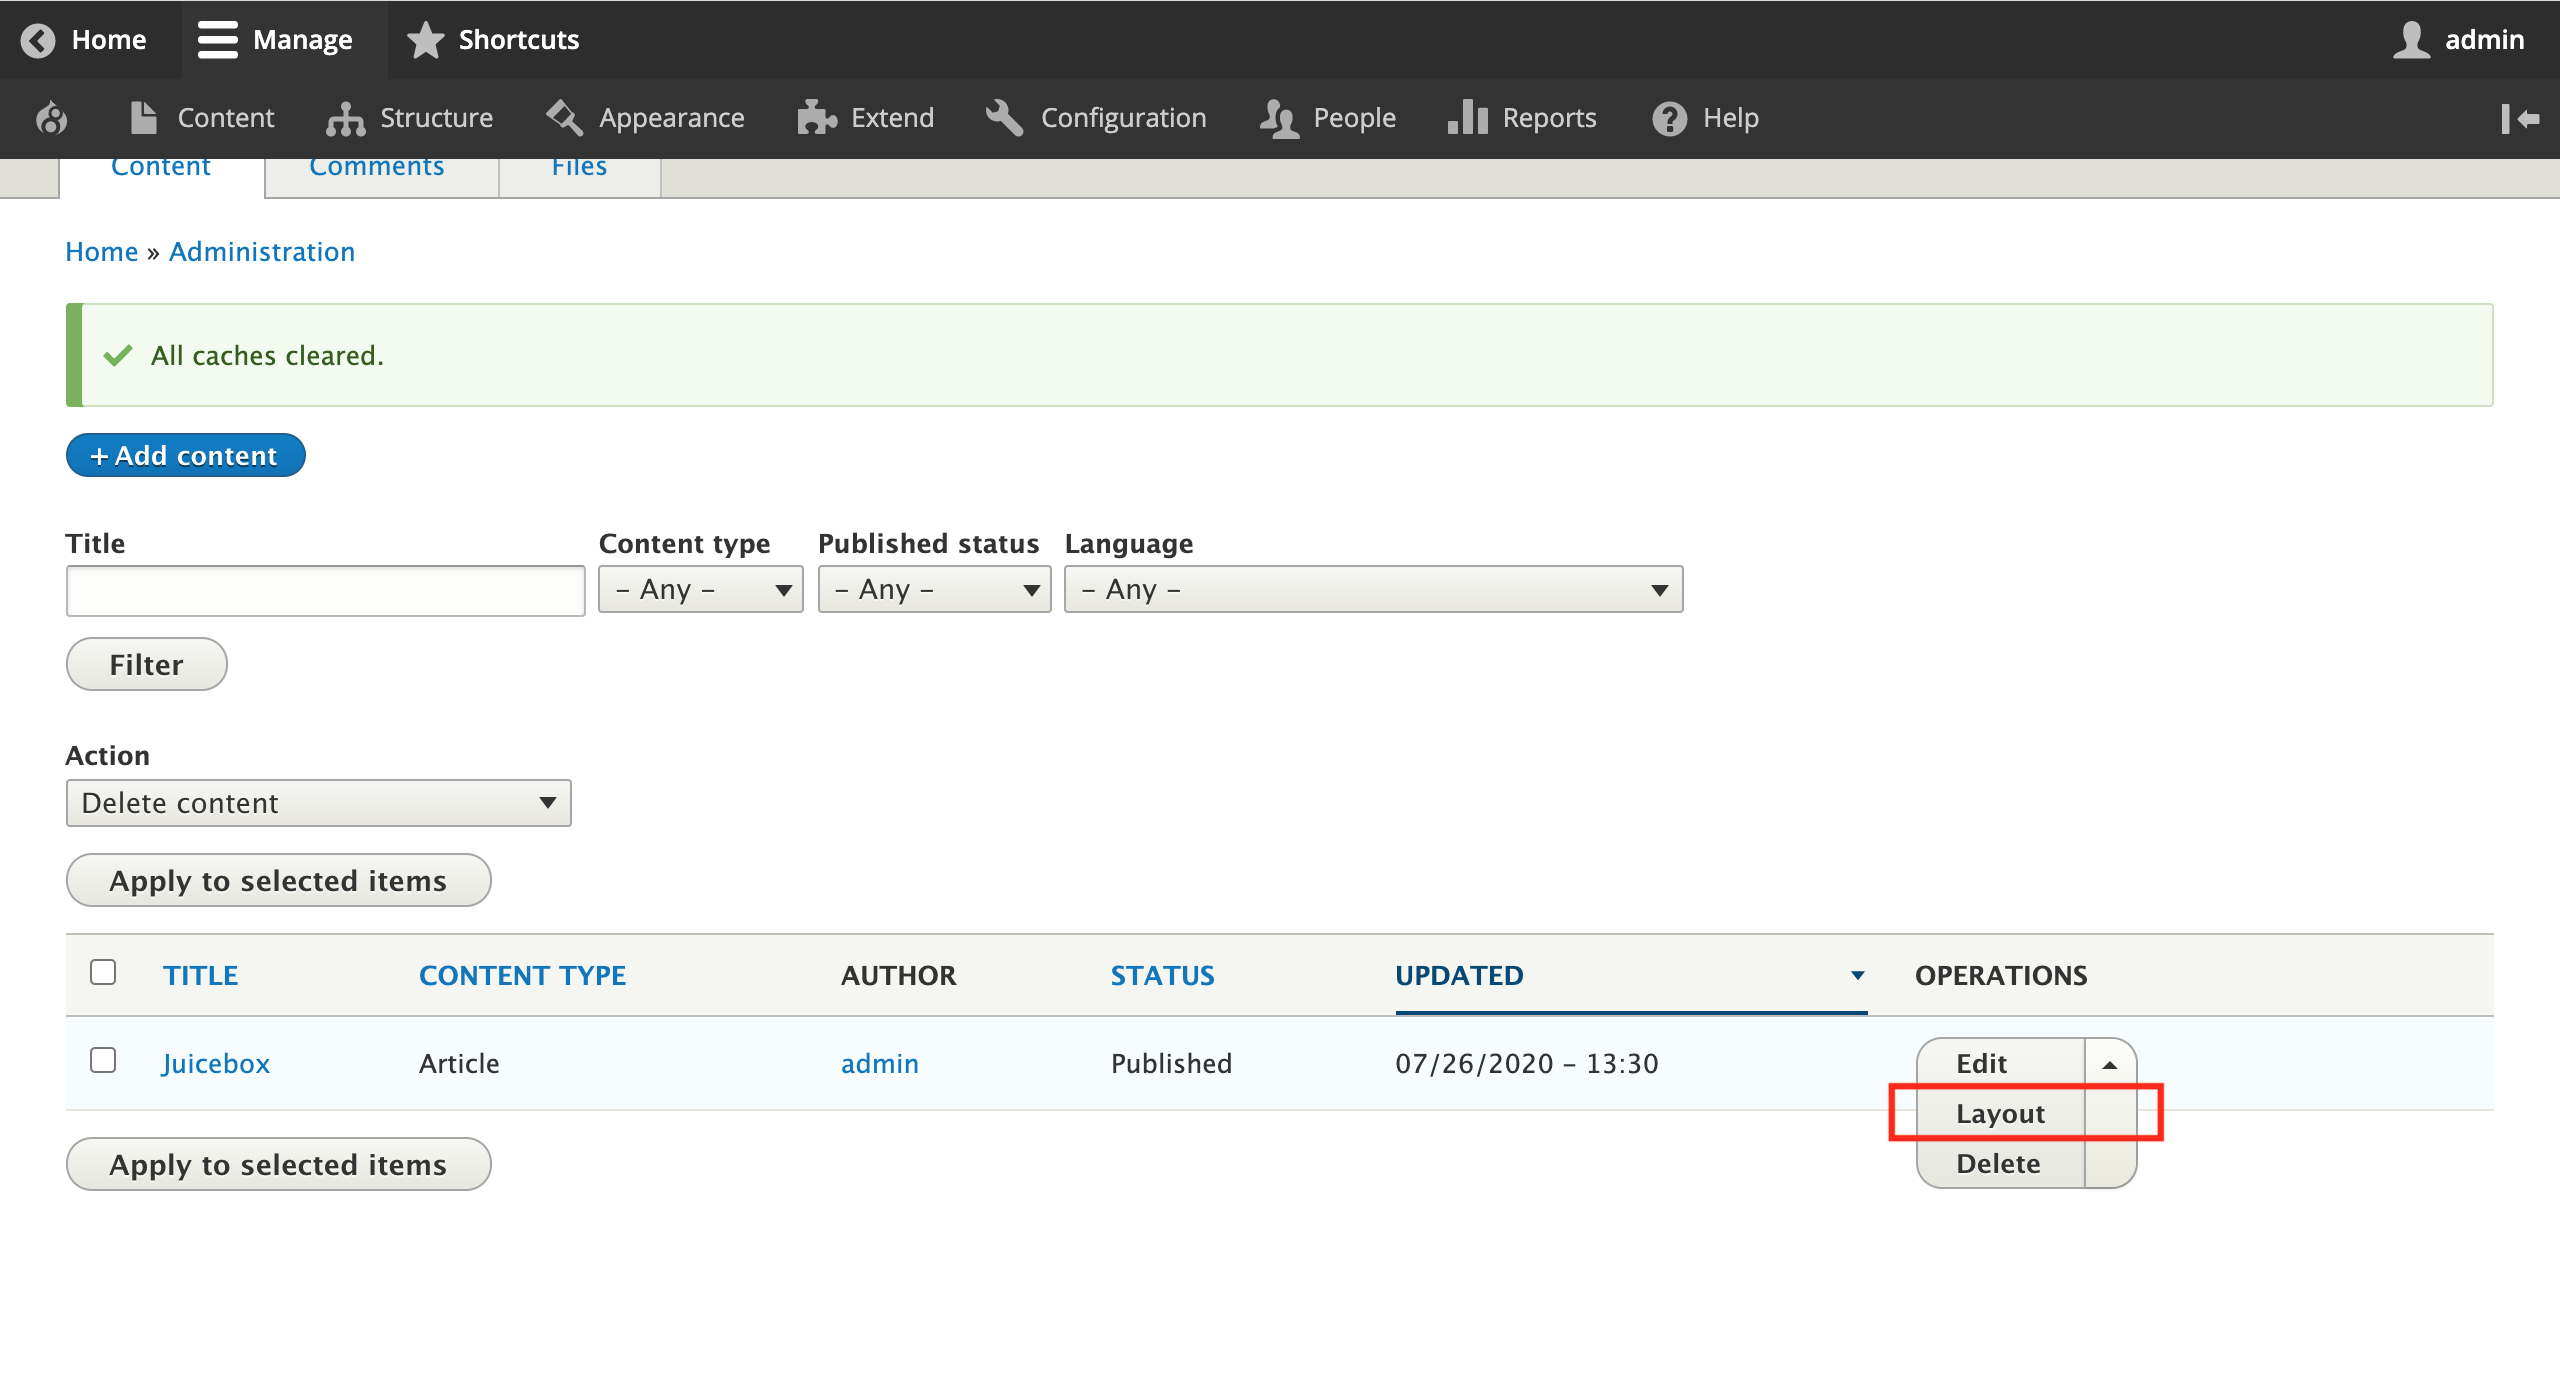
Task: Click the Drupal logo icon
Action: pyautogui.click(x=50, y=118)
